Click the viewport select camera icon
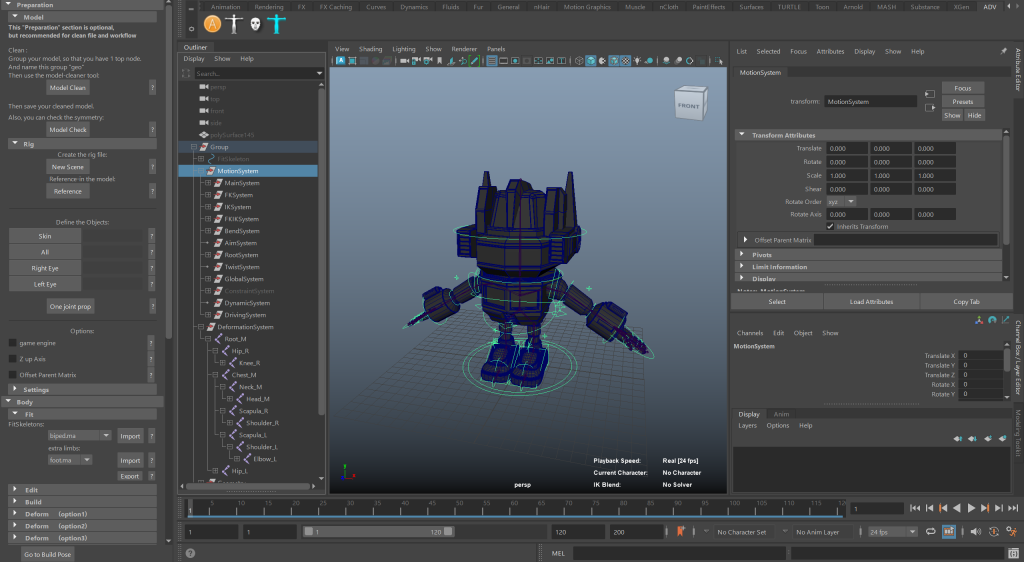The image size is (1024, 562). tap(404, 61)
